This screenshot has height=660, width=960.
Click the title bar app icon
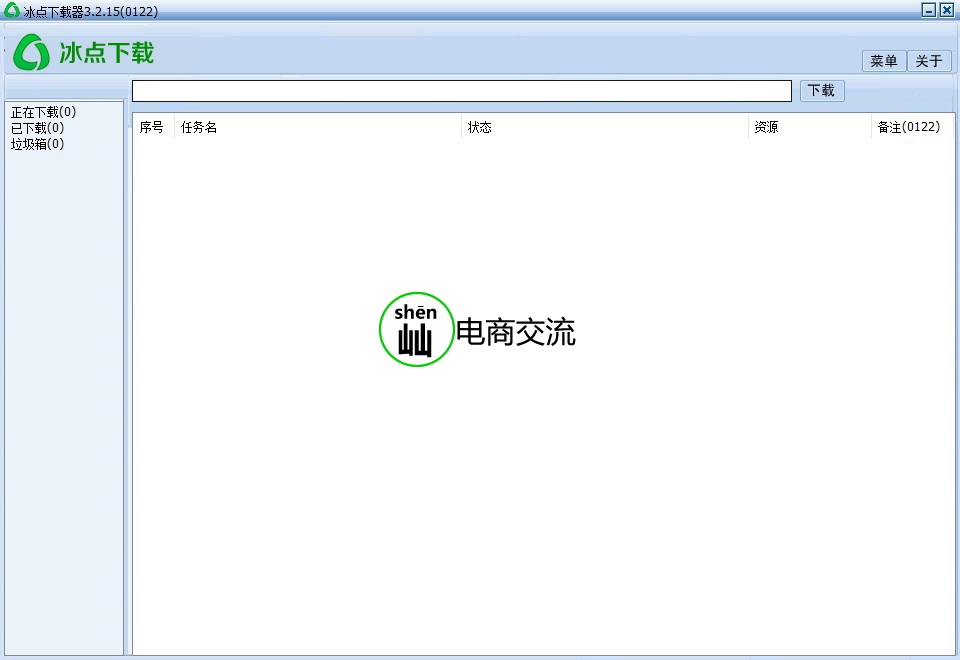click(x=12, y=10)
